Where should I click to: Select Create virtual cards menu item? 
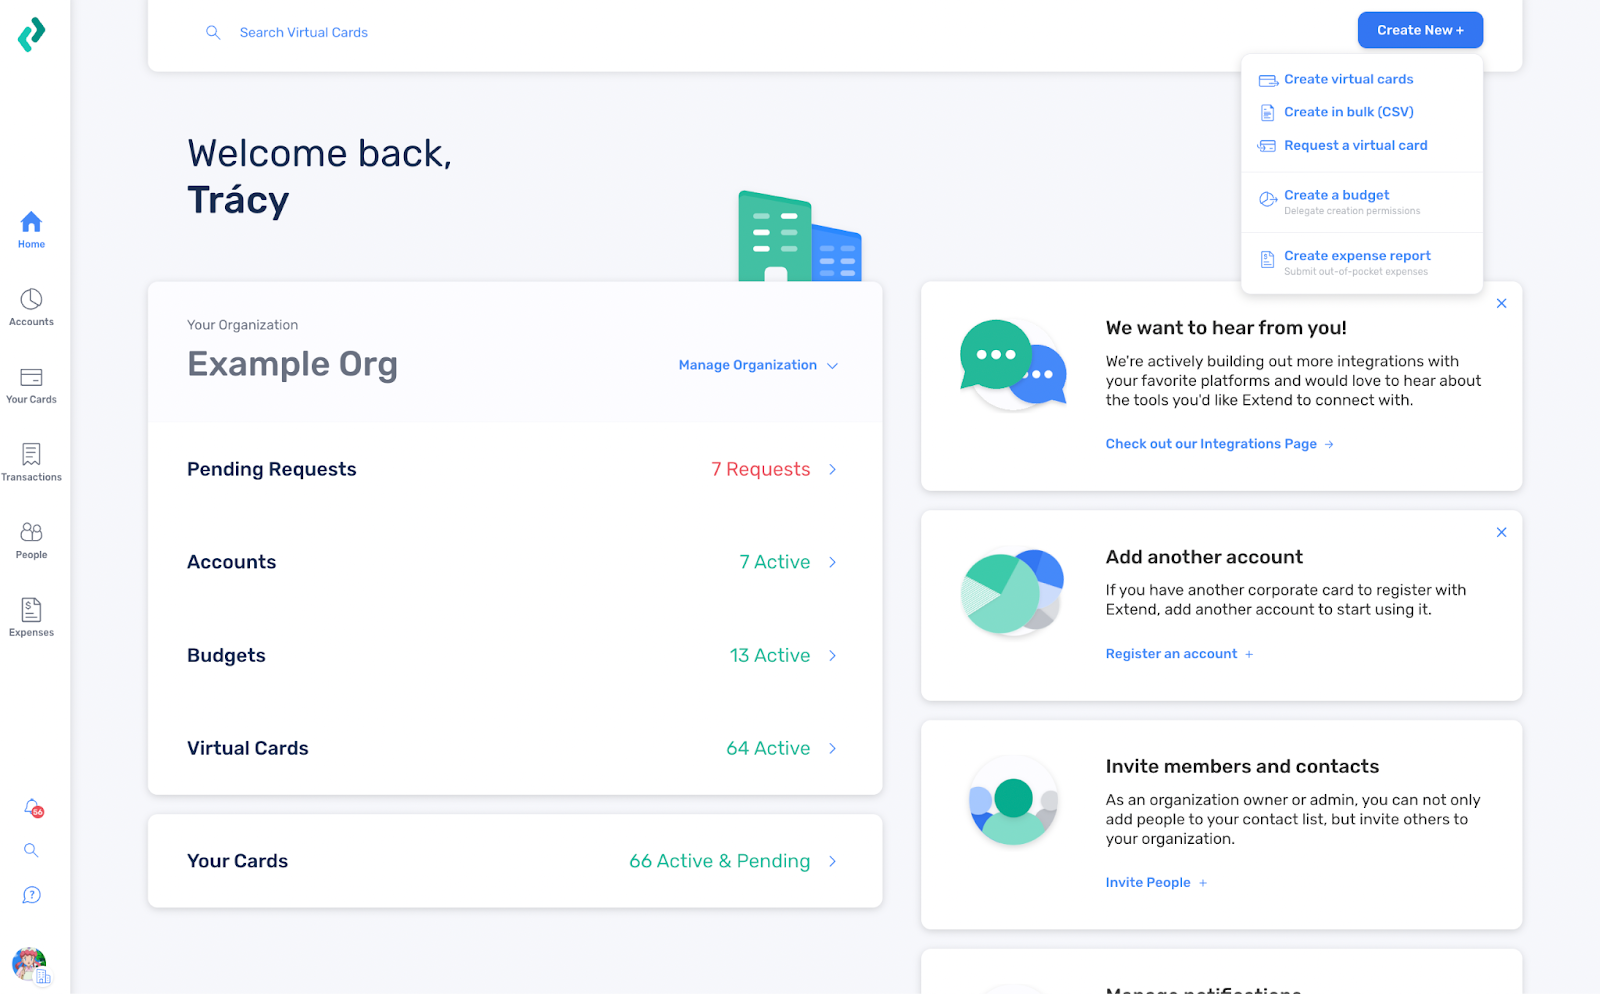coord(1348,79)
